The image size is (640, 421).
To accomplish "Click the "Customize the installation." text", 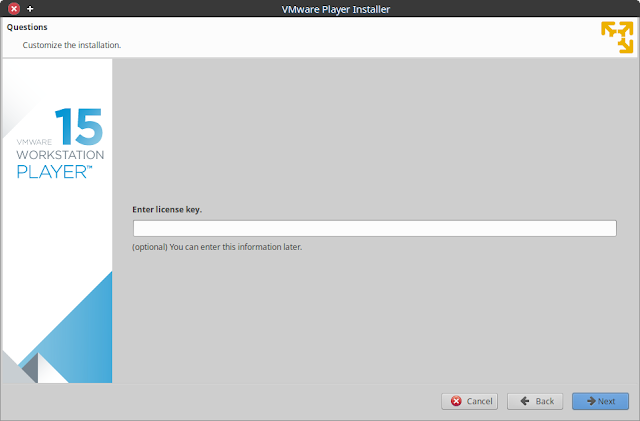I will pos(72,45).
